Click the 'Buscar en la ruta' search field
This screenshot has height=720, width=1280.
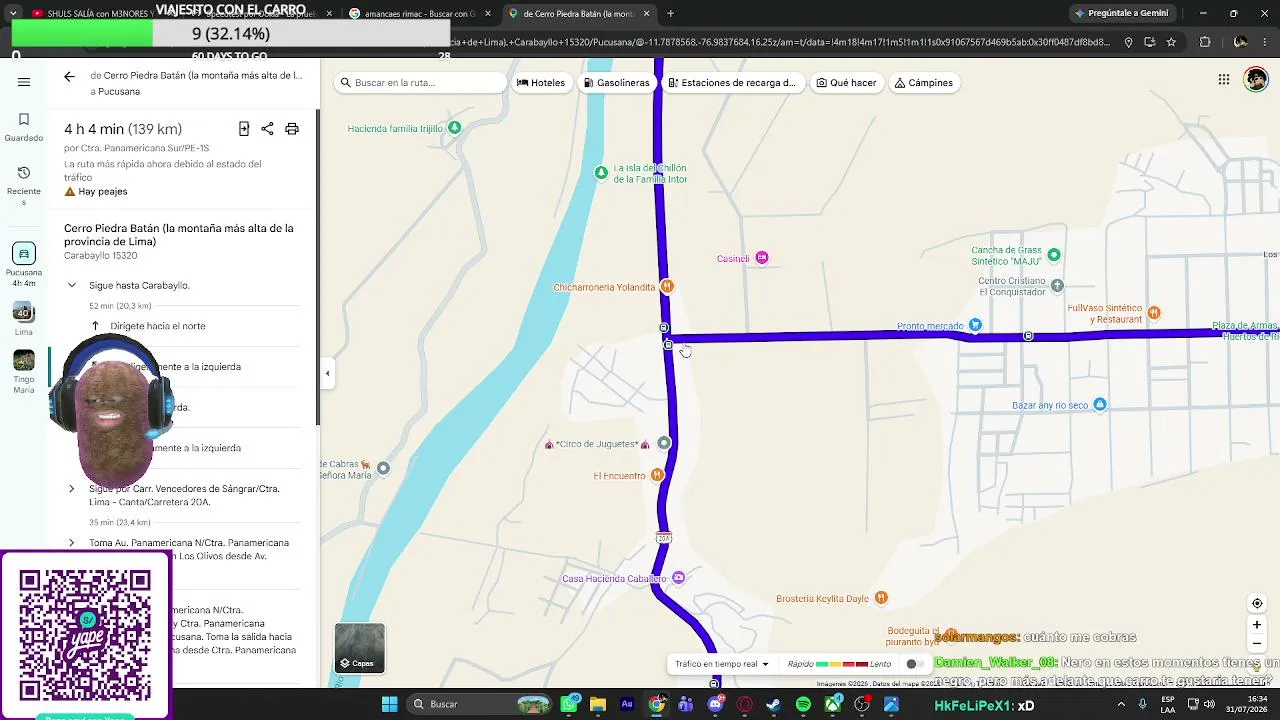(x=421, y=83)
